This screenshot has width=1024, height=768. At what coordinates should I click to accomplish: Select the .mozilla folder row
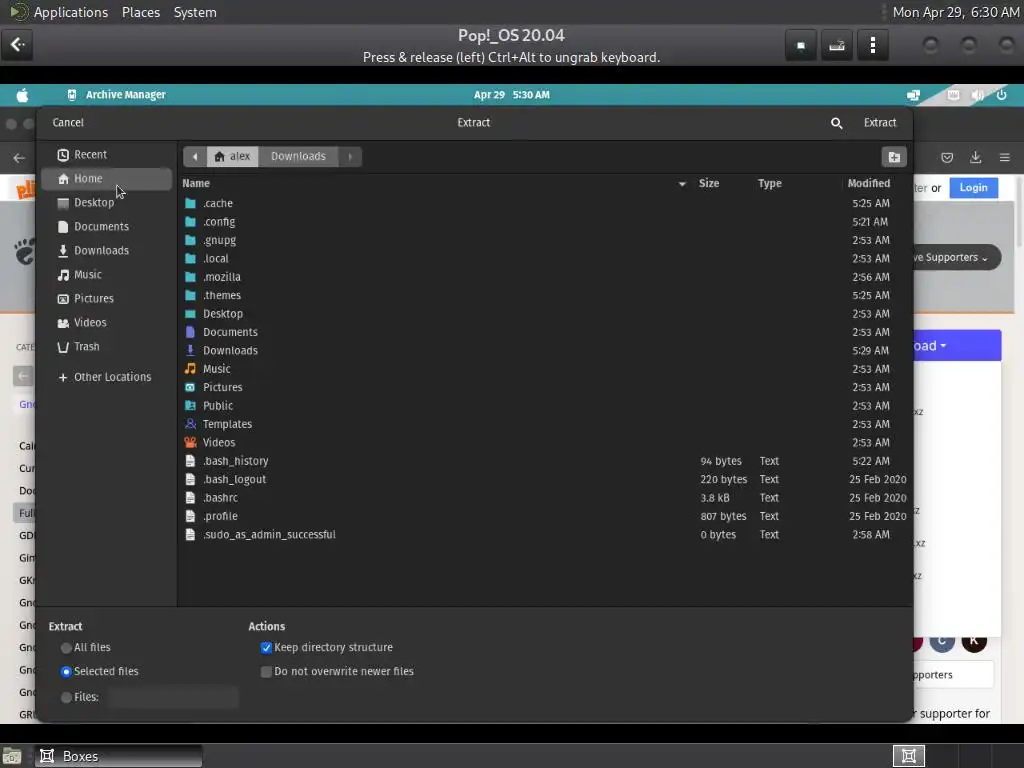544,277
